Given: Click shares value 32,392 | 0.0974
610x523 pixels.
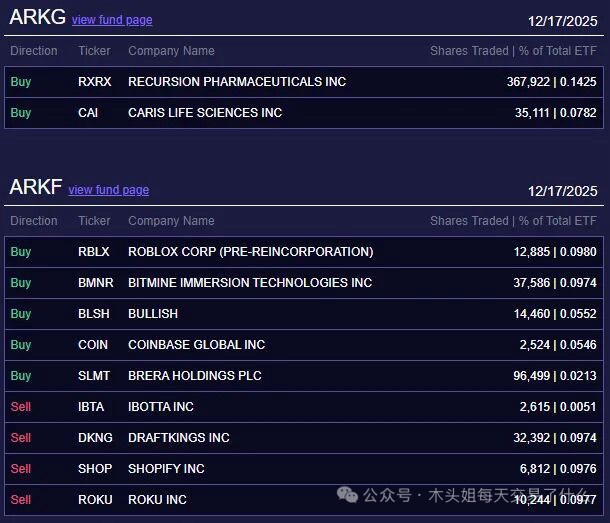Looking at the screenshot, I should click(x=555, y=438).
